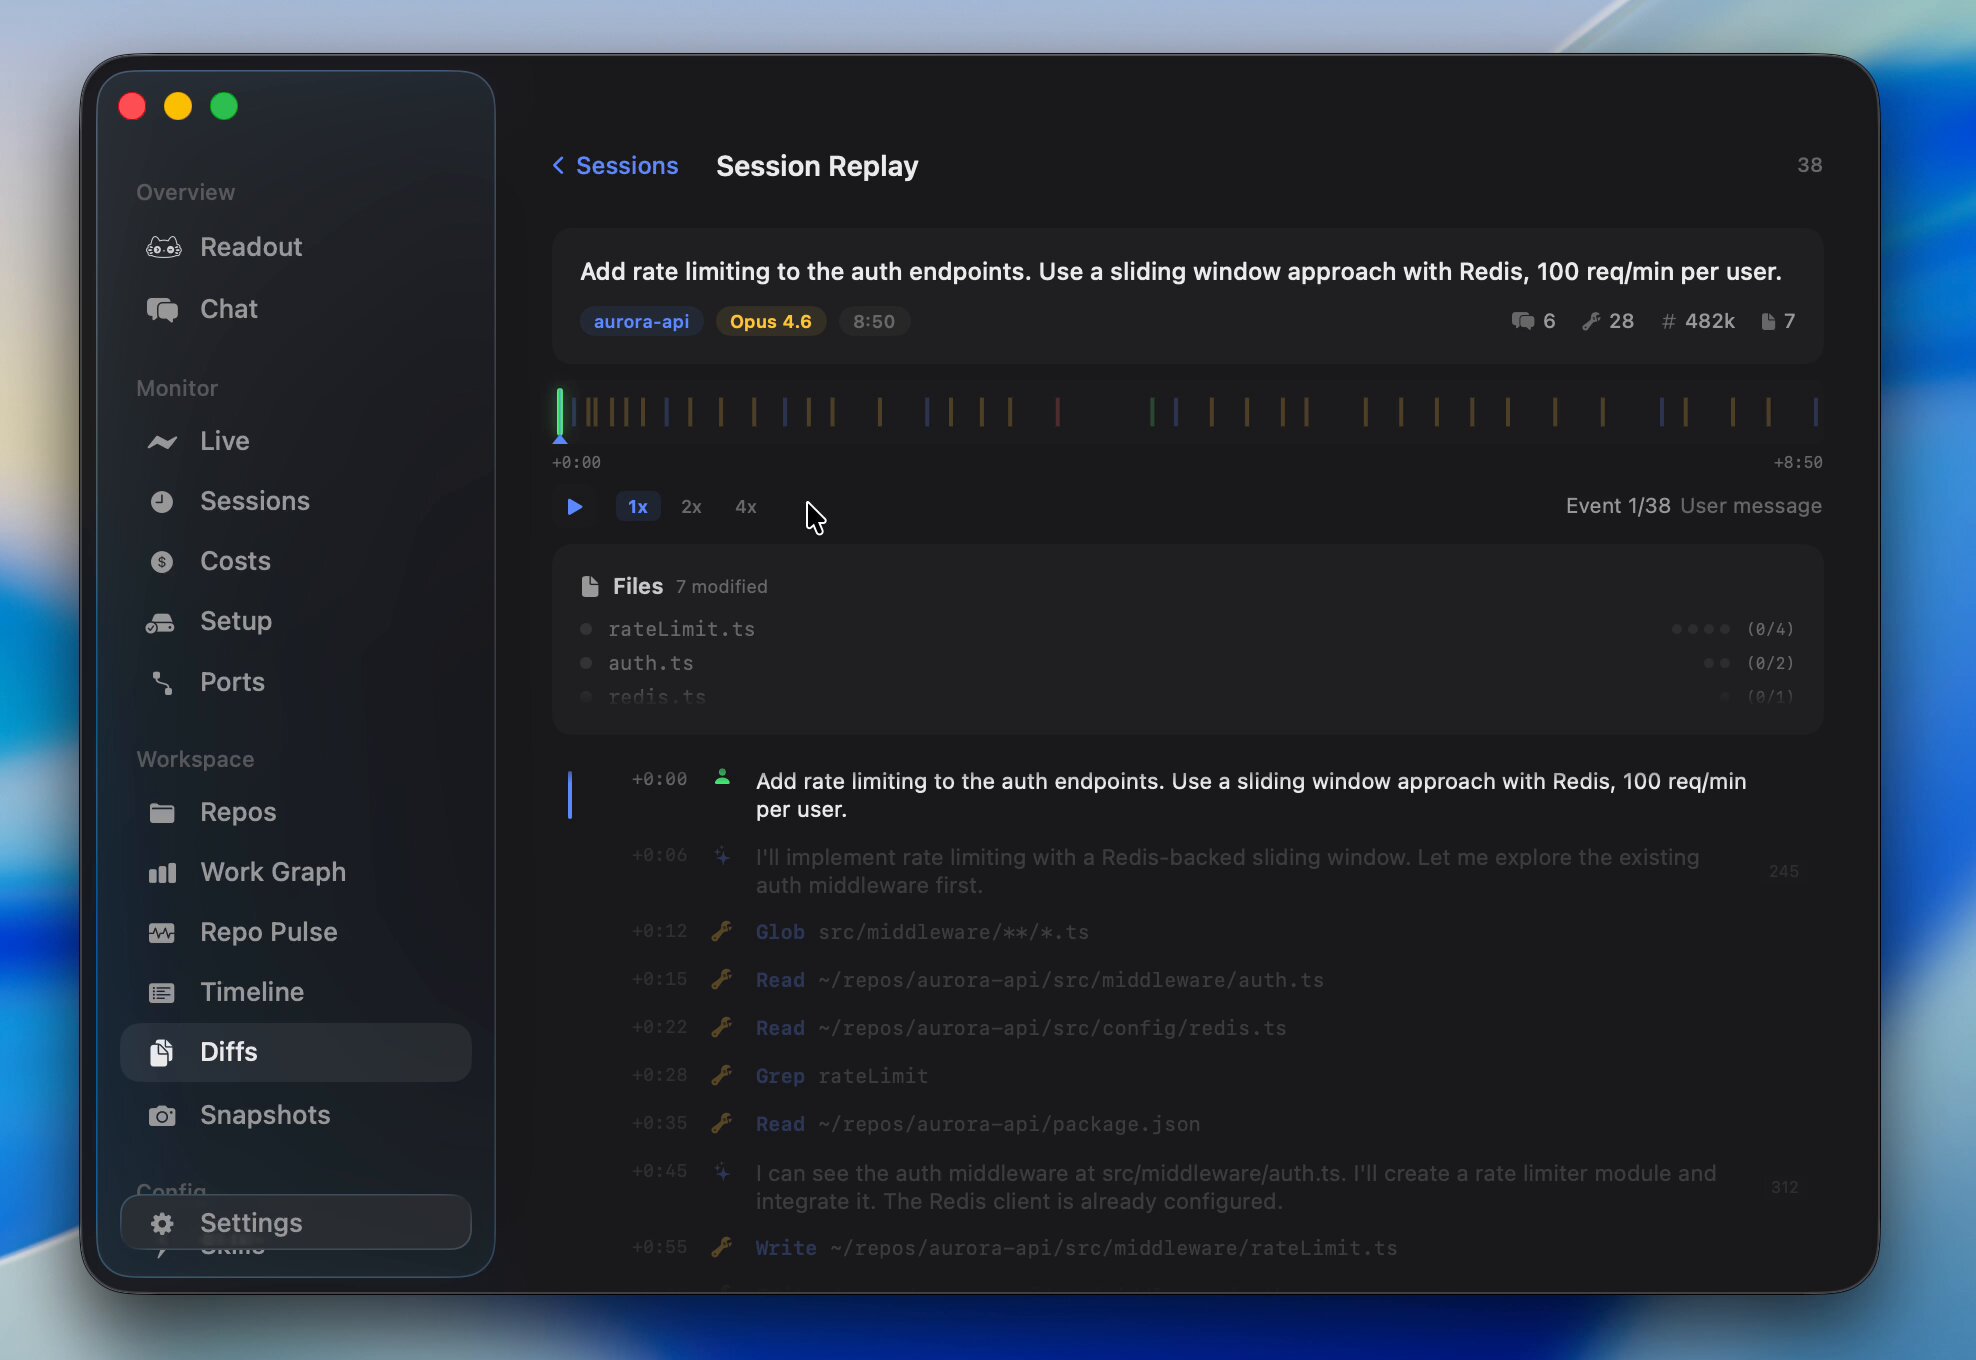Switch playback speed to 2x

point(691,507)
